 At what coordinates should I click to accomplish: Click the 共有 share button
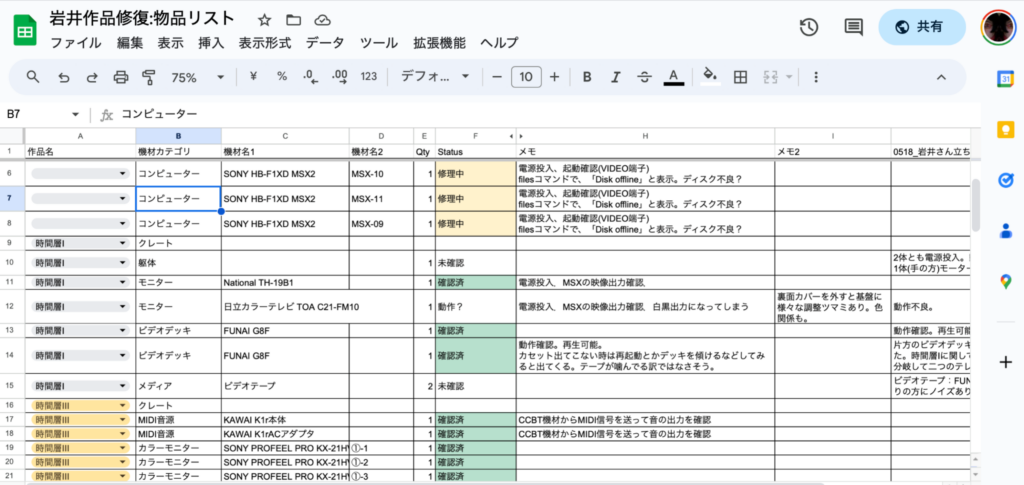921,27
